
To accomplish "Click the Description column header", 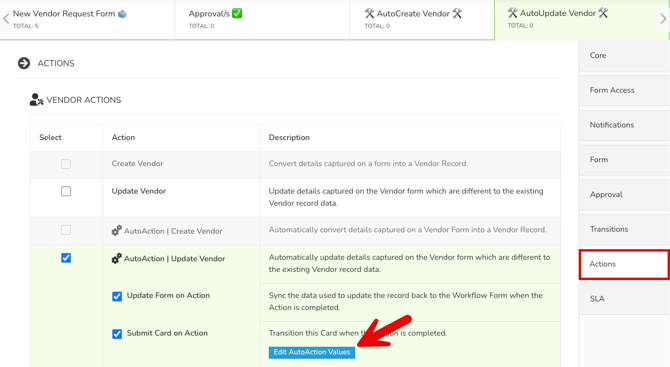I will (289, 137).
